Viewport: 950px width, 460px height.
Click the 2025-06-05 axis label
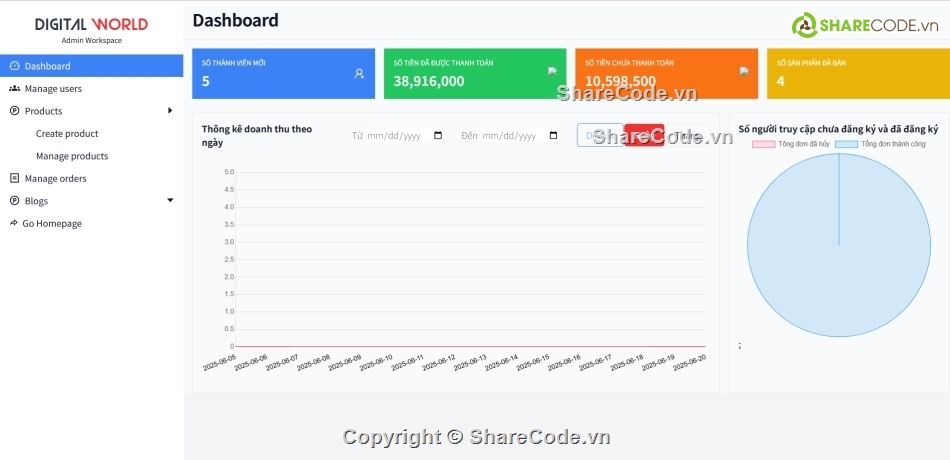point(219,362)
